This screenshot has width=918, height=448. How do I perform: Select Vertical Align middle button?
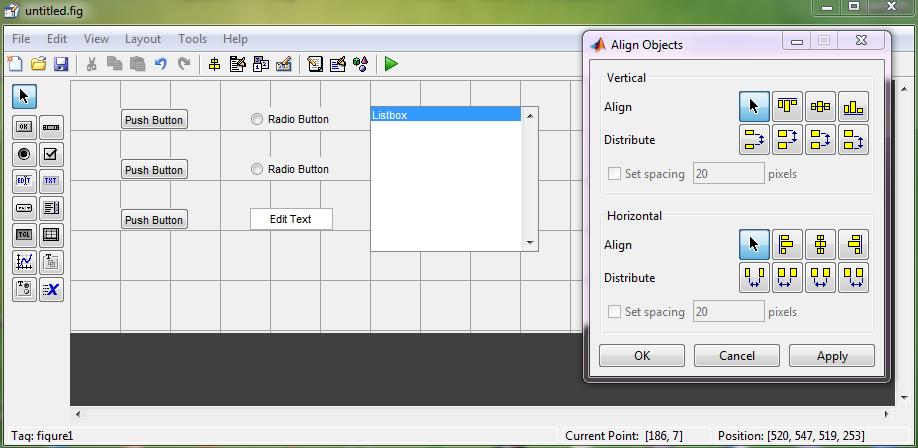(x=820, y=107)
